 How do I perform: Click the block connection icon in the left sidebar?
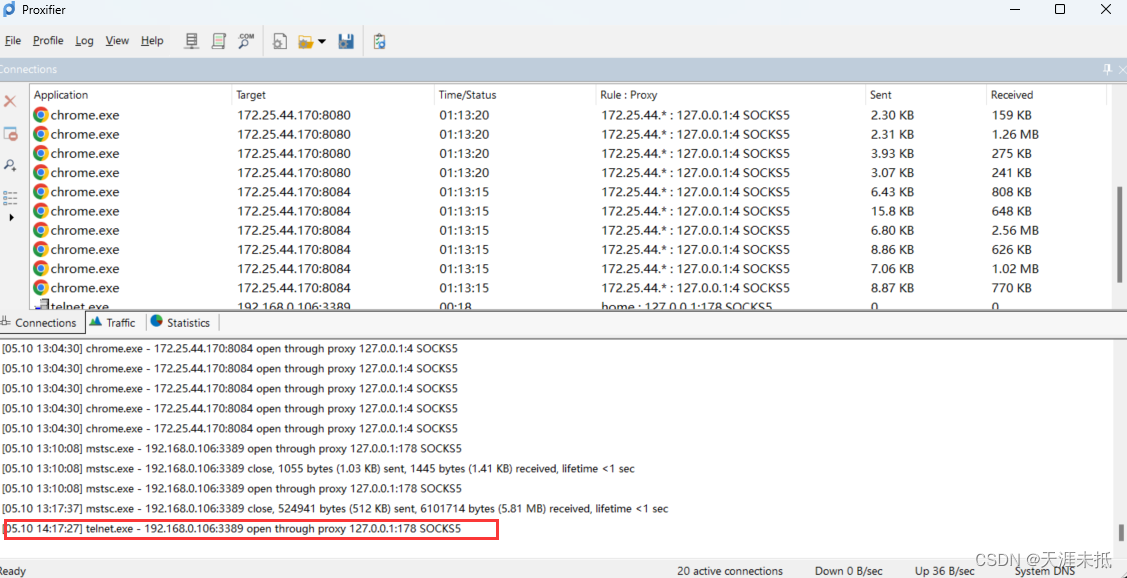(x=10, y=134)
